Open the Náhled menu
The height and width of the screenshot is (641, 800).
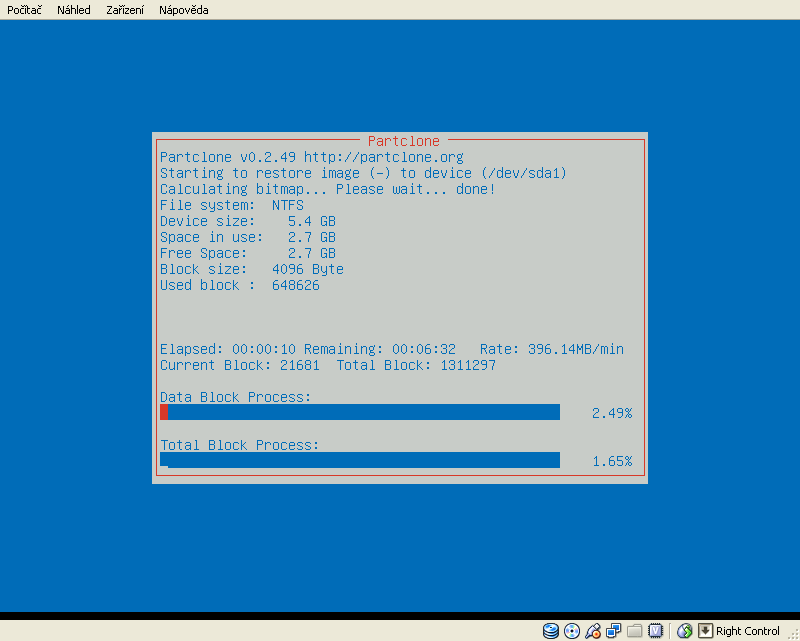pyautogui.click(x=73, y=10)
